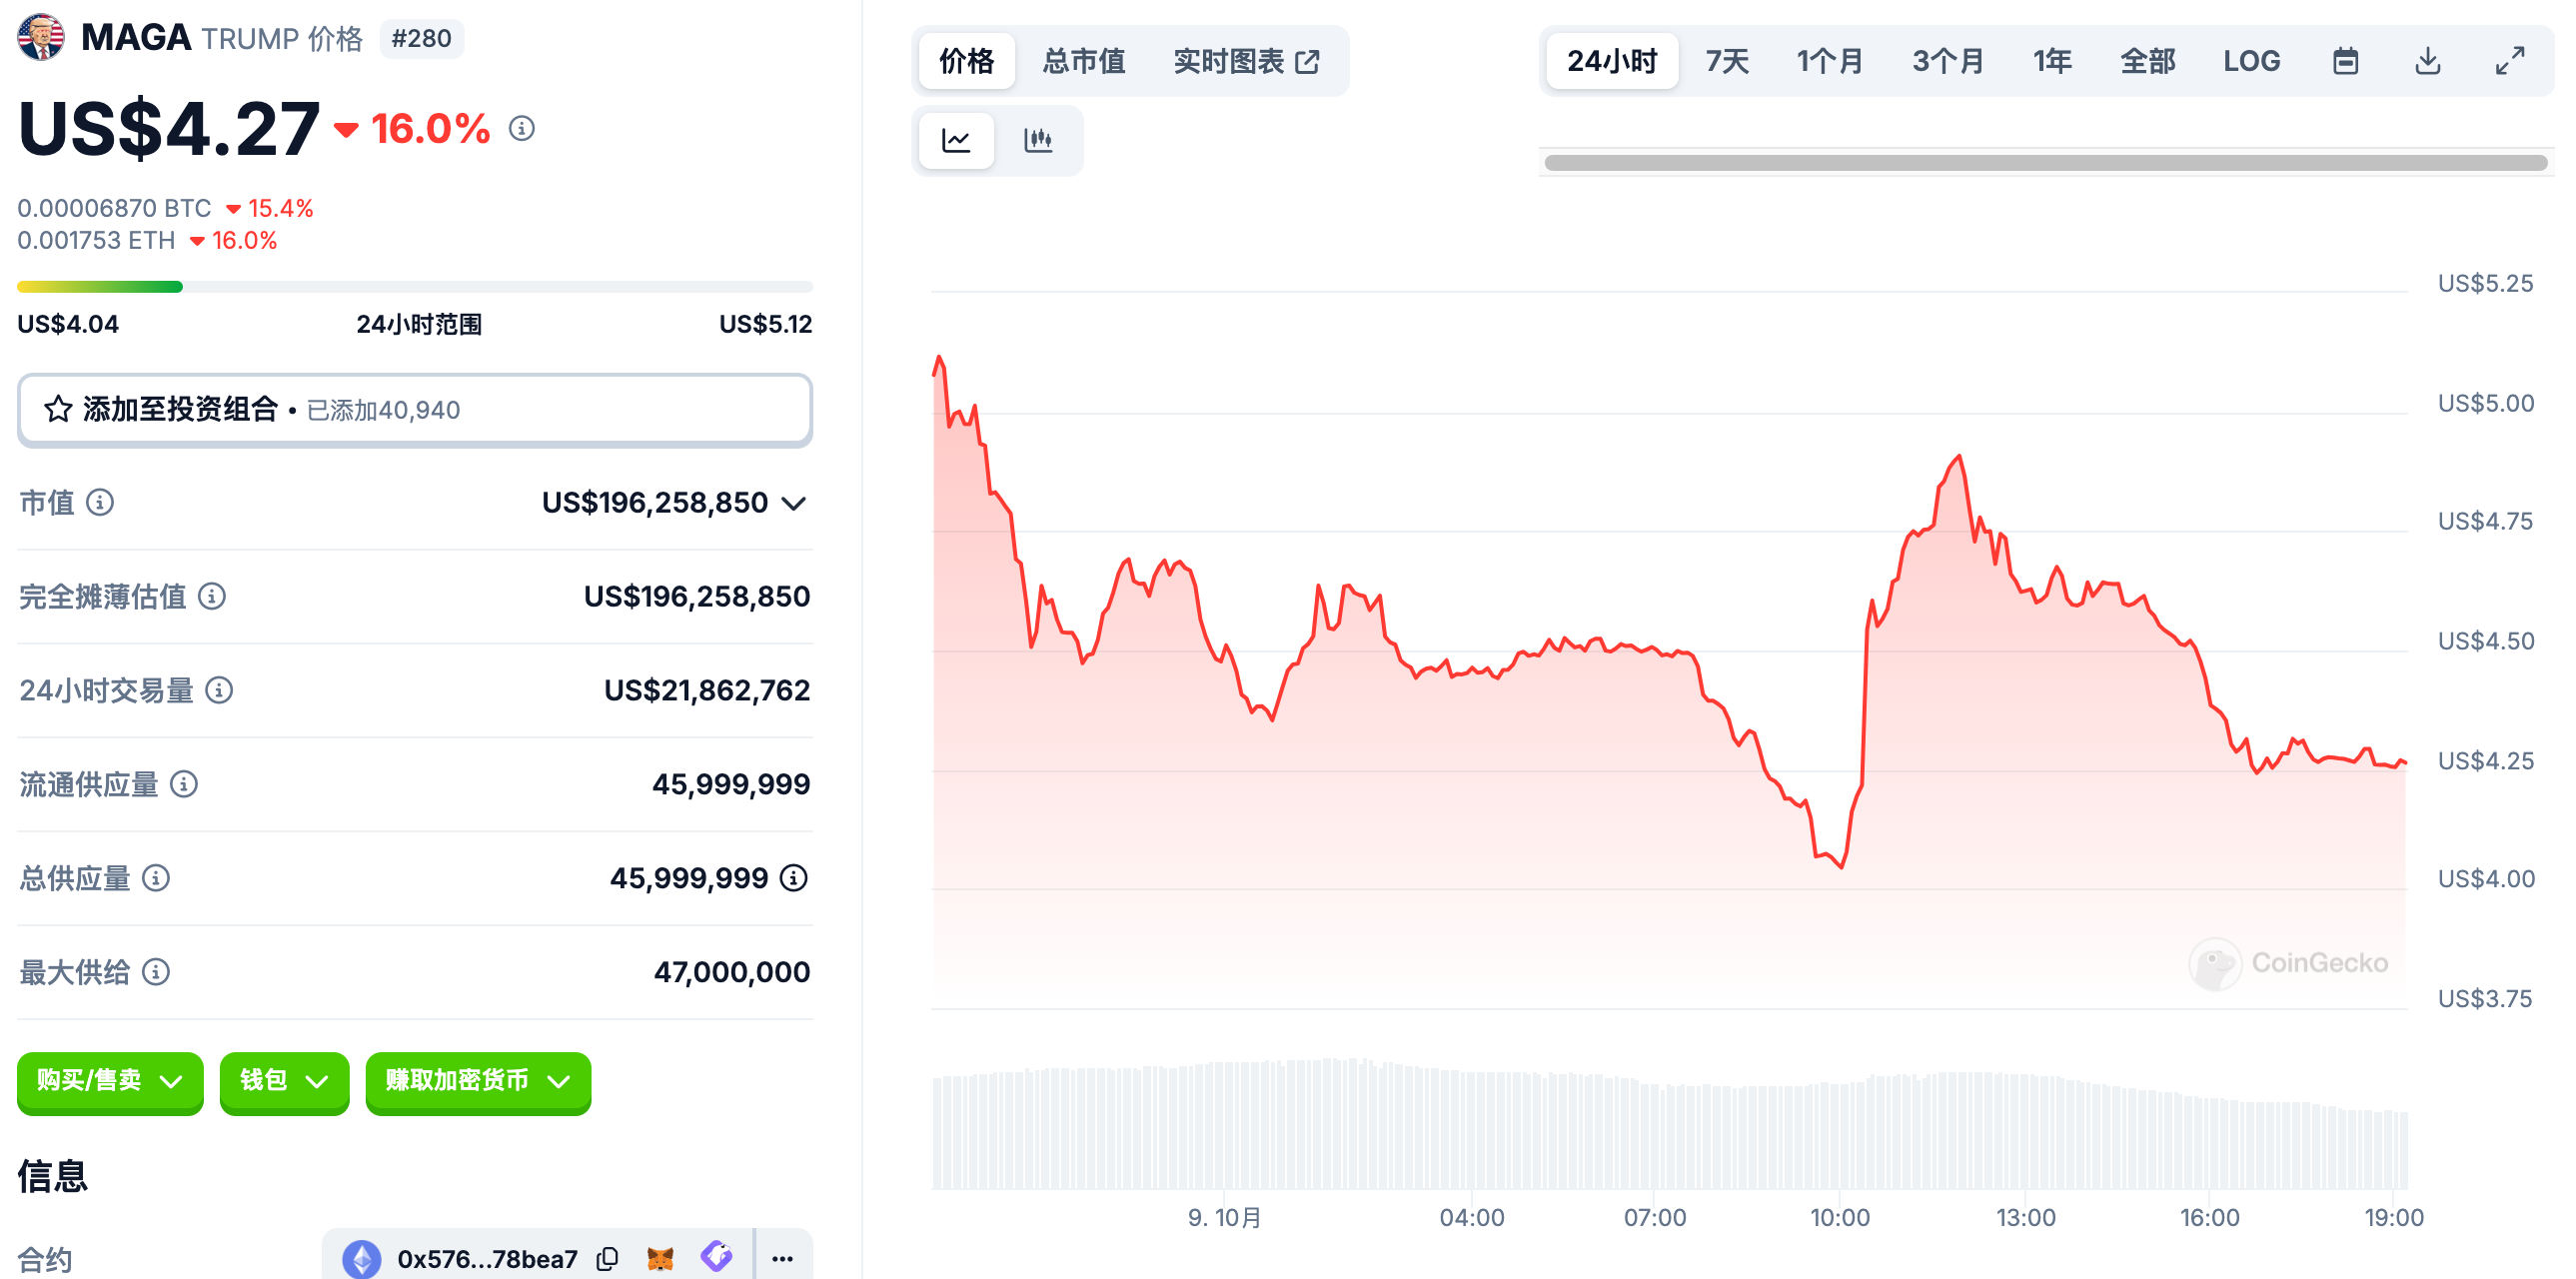Open the 钱包 dropdown
The width and height of the screenshot is (2576, 1279).
coord(284,1081)
